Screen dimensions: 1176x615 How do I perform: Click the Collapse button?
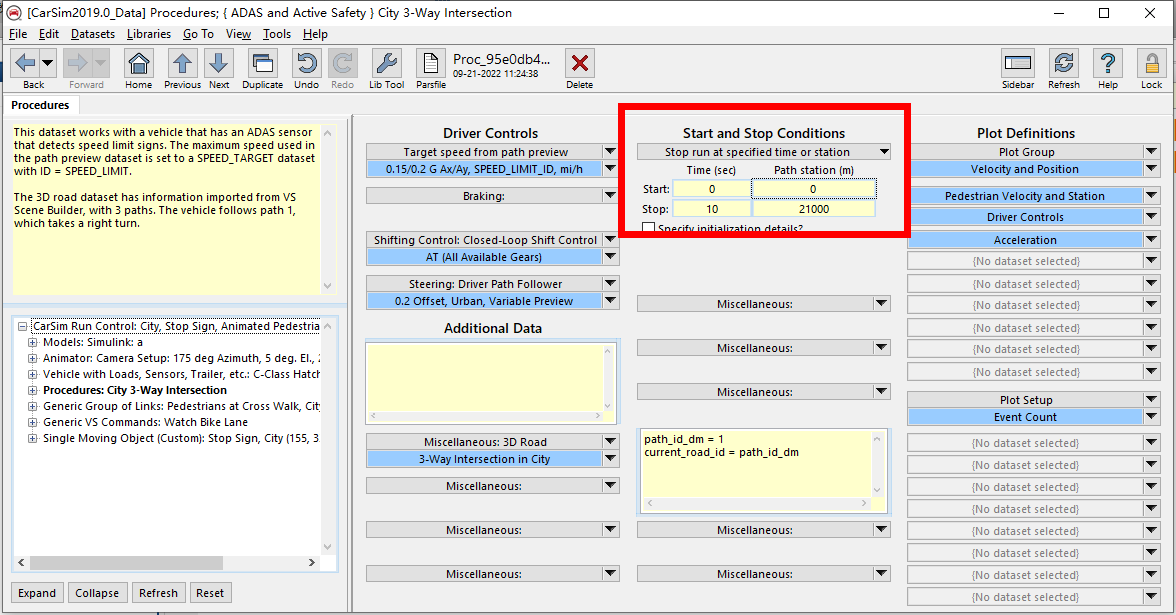(x=97, y=592)
